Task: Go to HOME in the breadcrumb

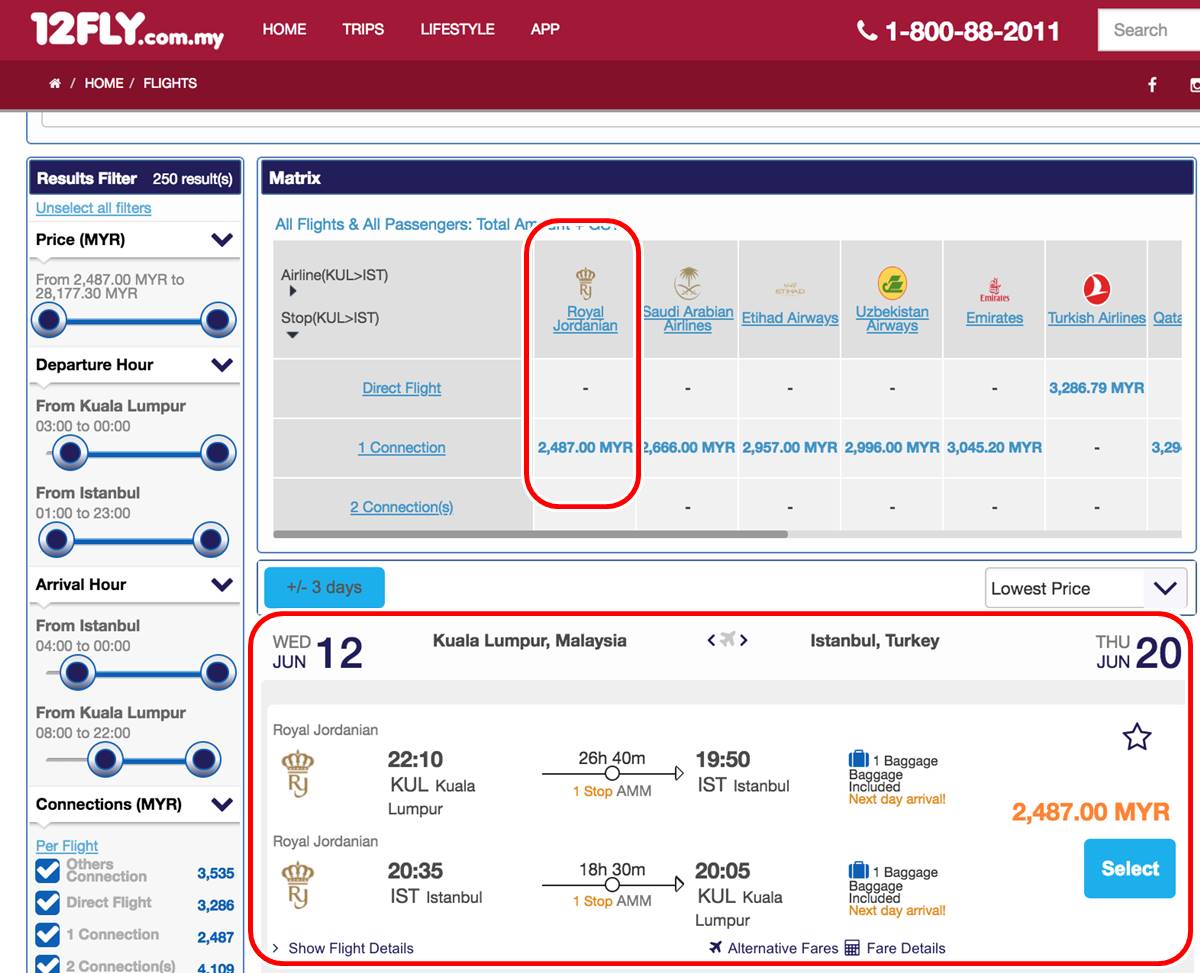Action: (x=104, y=83)
